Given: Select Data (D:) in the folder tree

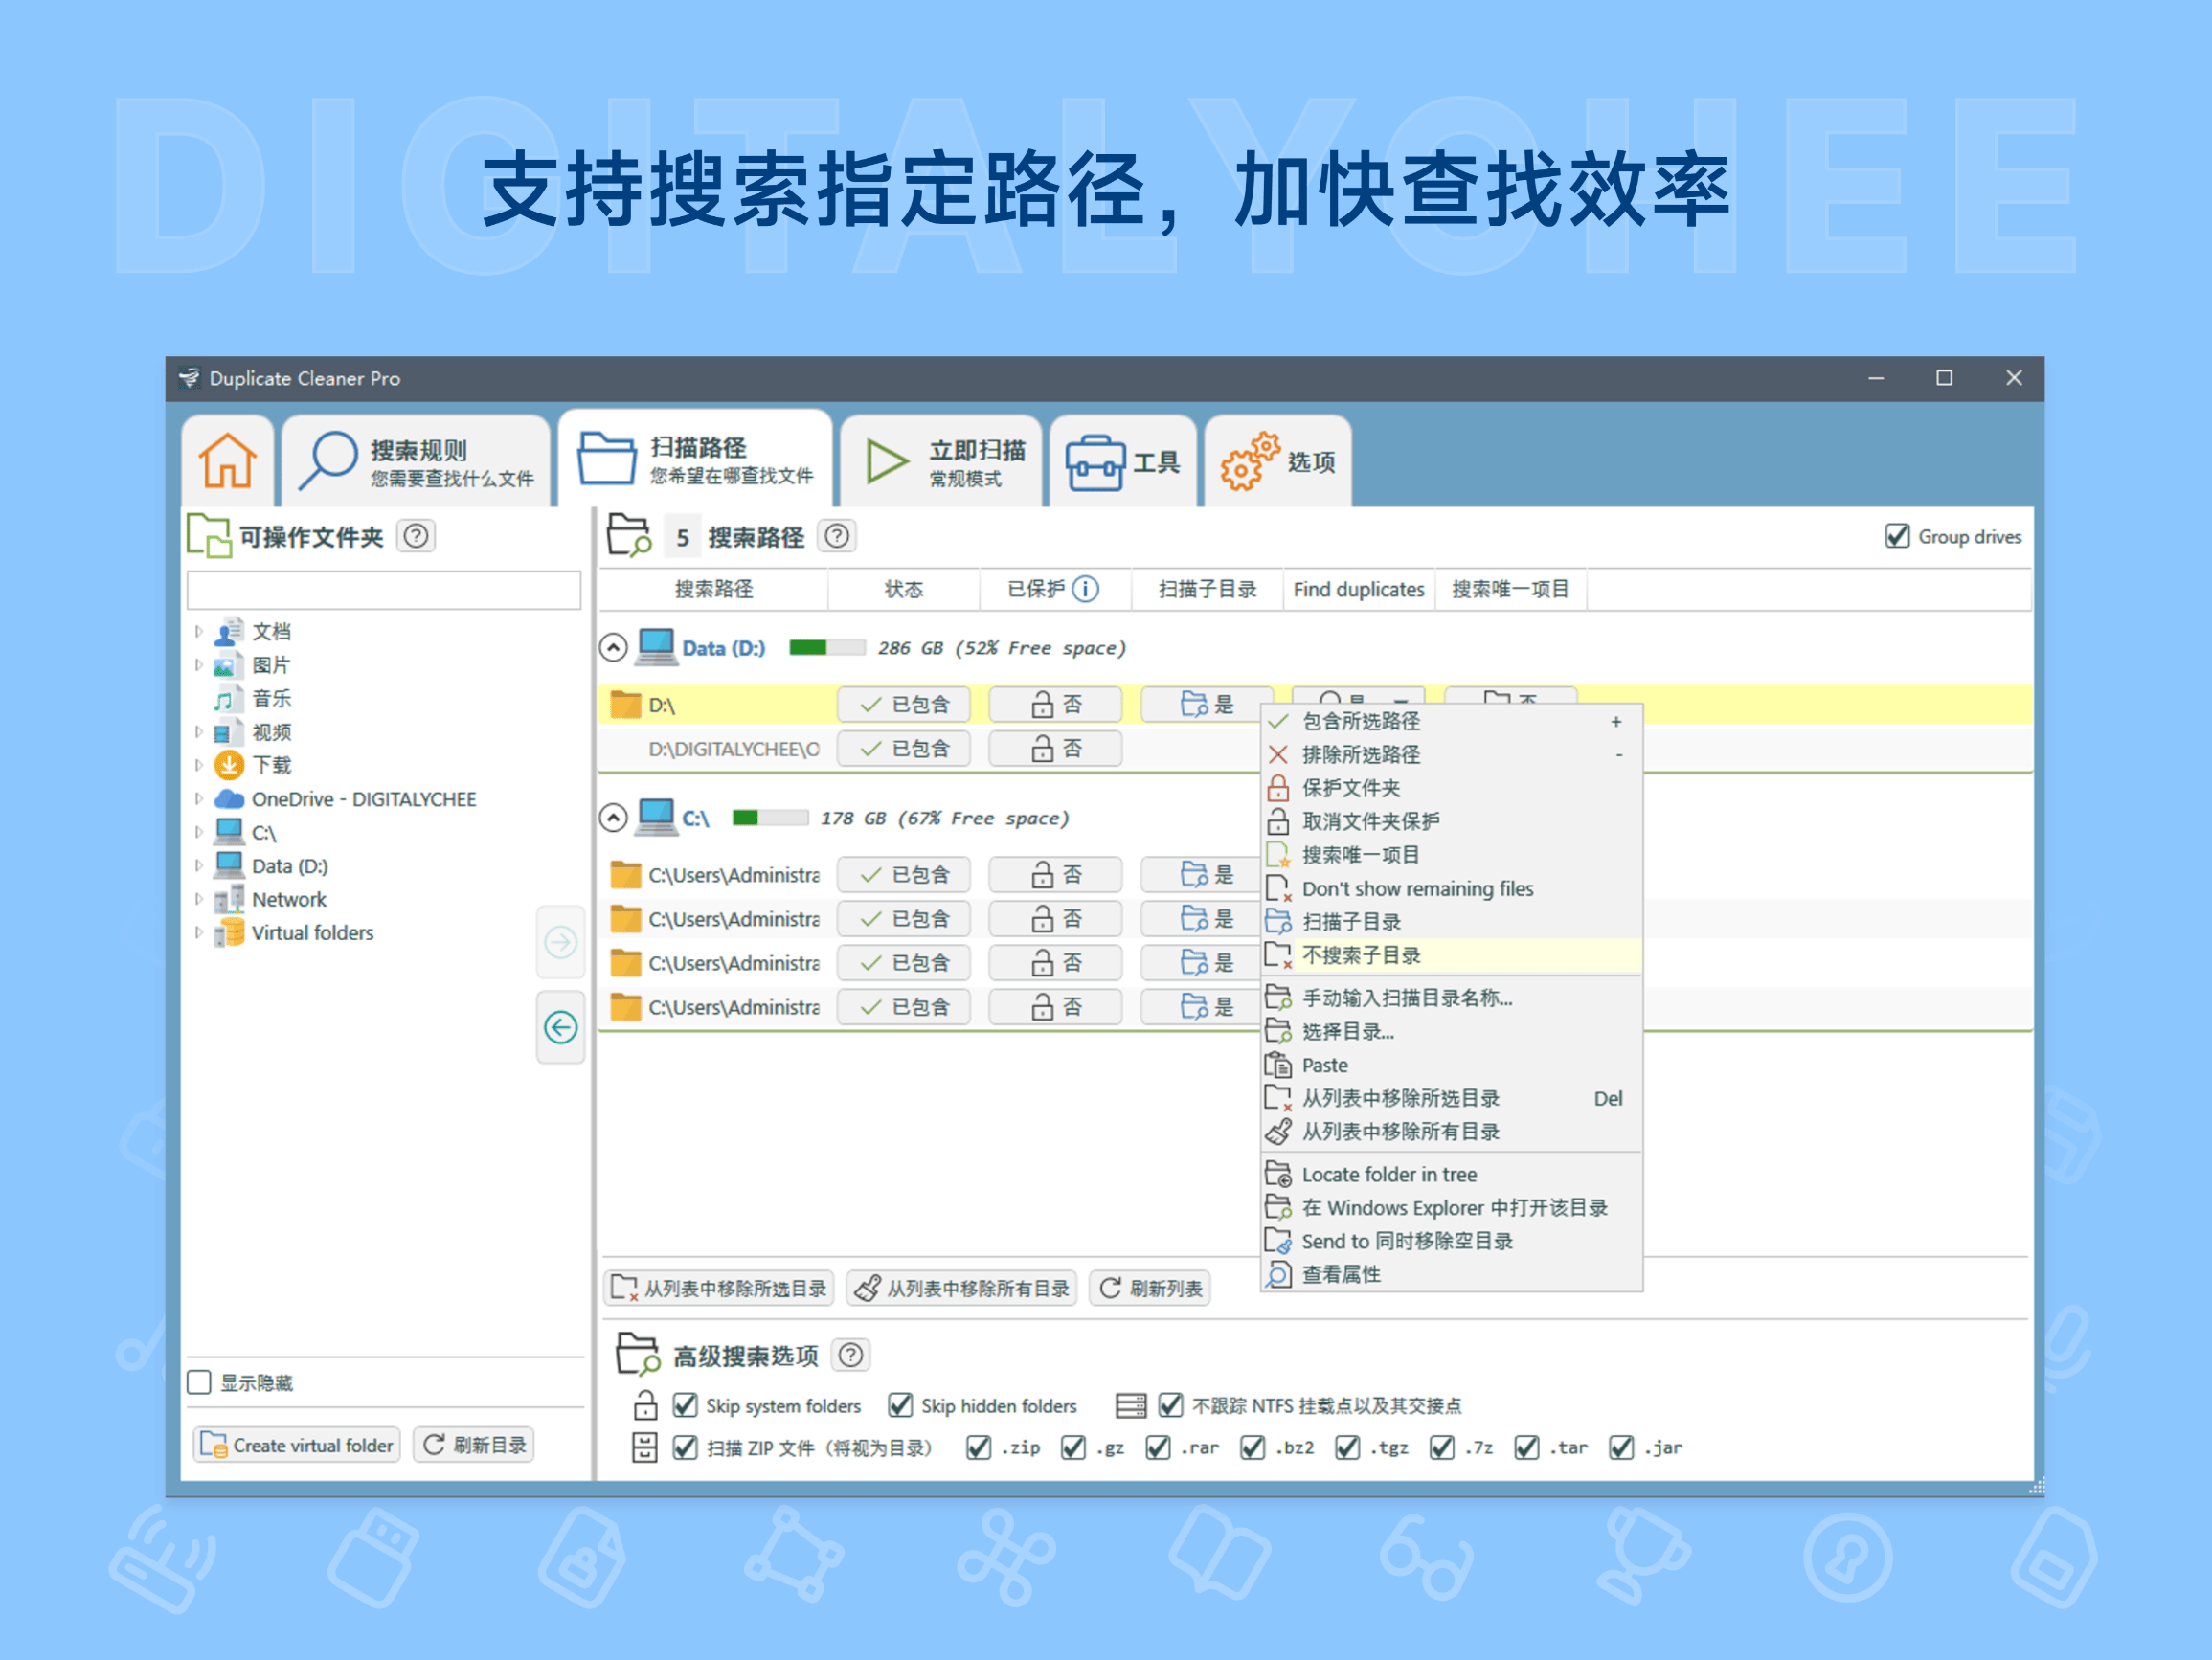Looking at the screenshot, I should 289,866.
